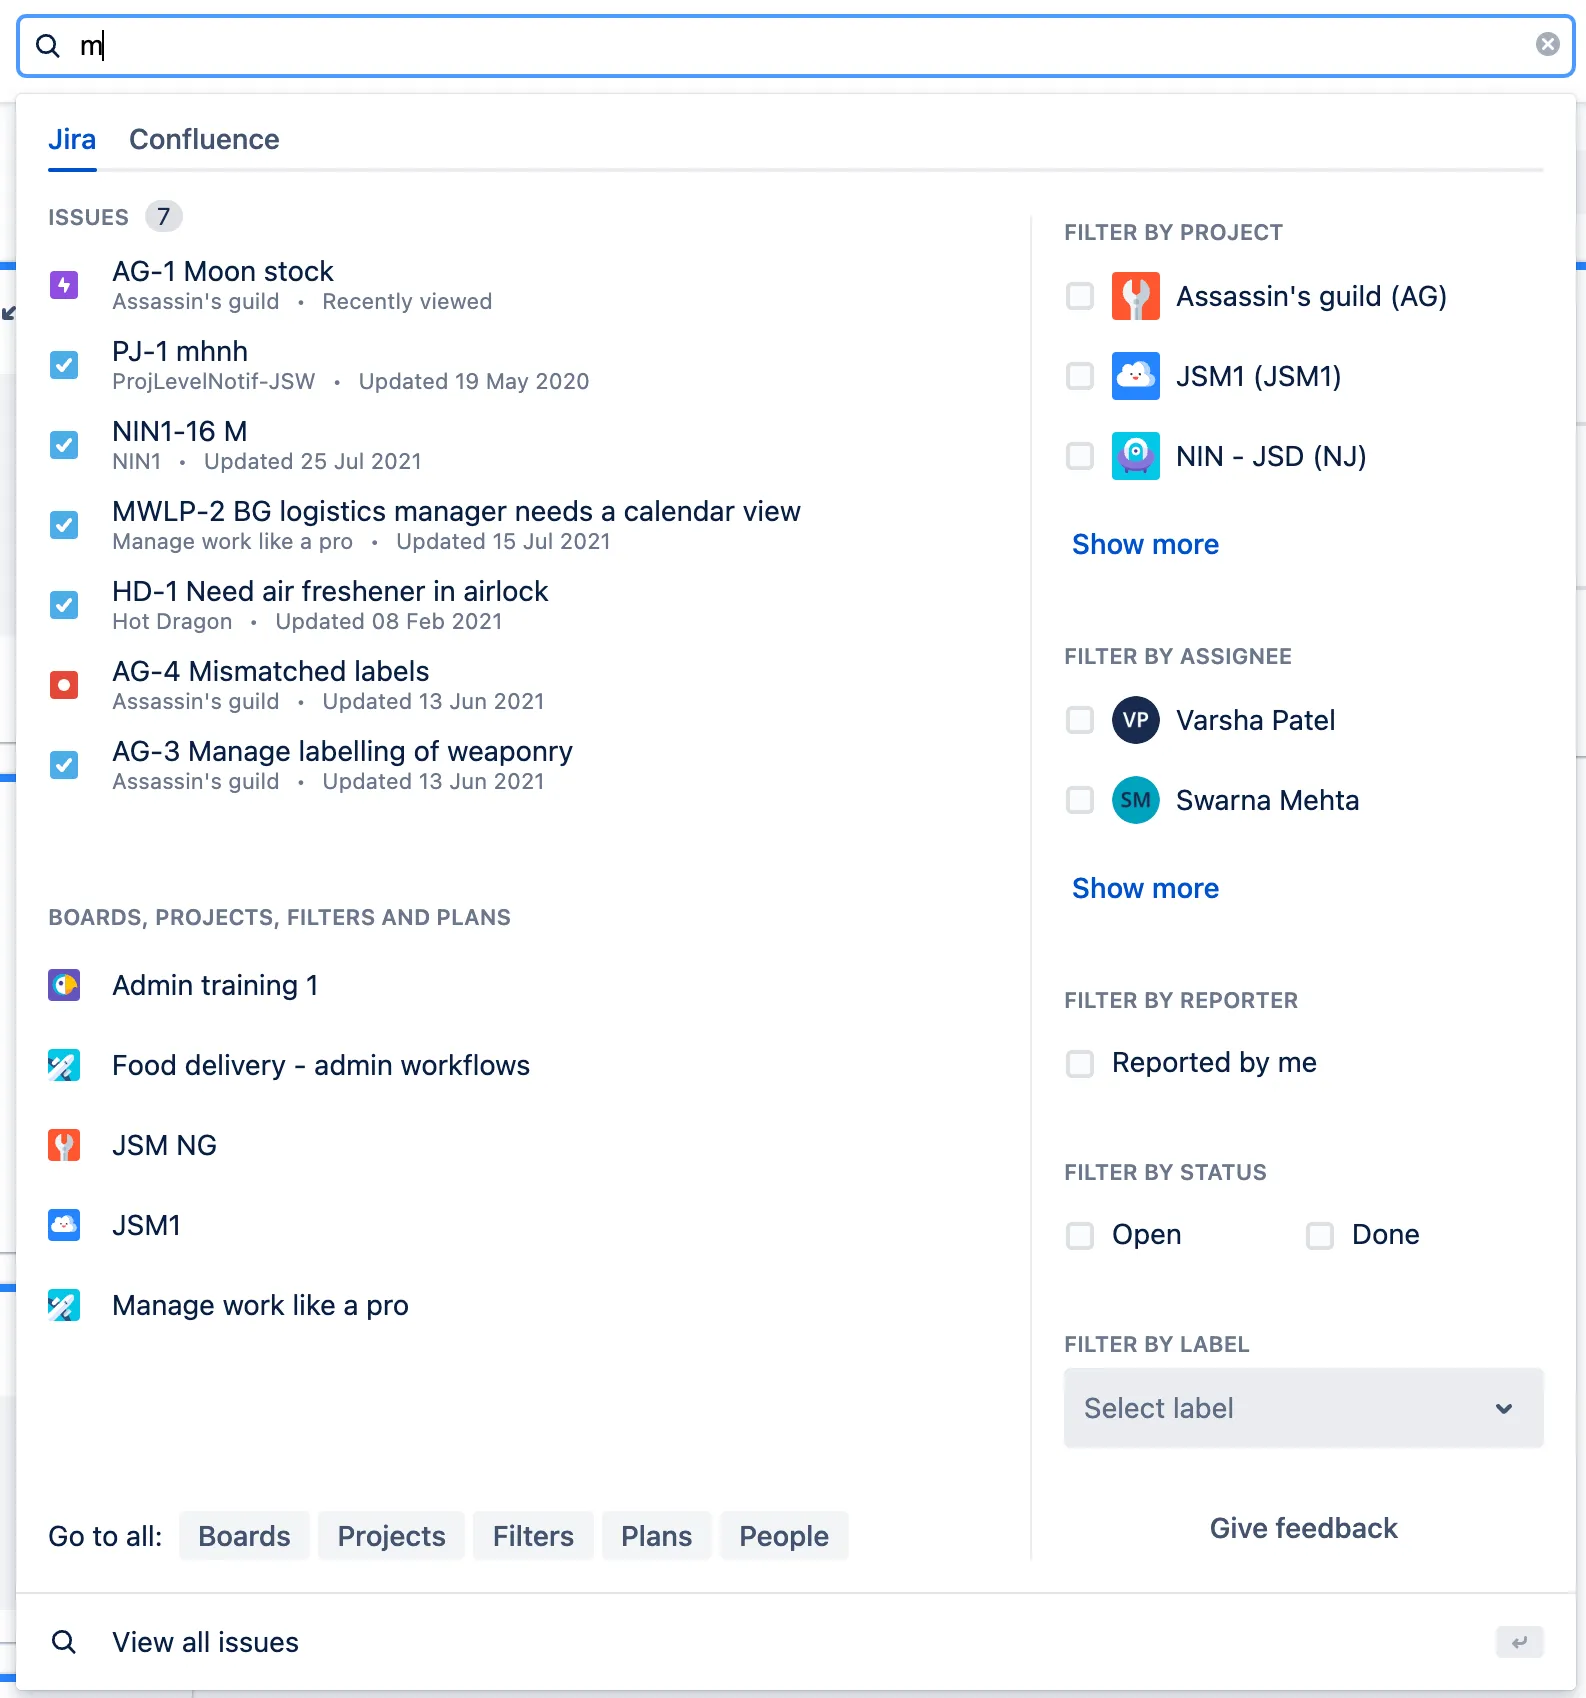
Task: Open Manage work like a pro result
Action: click(260, 1305)
